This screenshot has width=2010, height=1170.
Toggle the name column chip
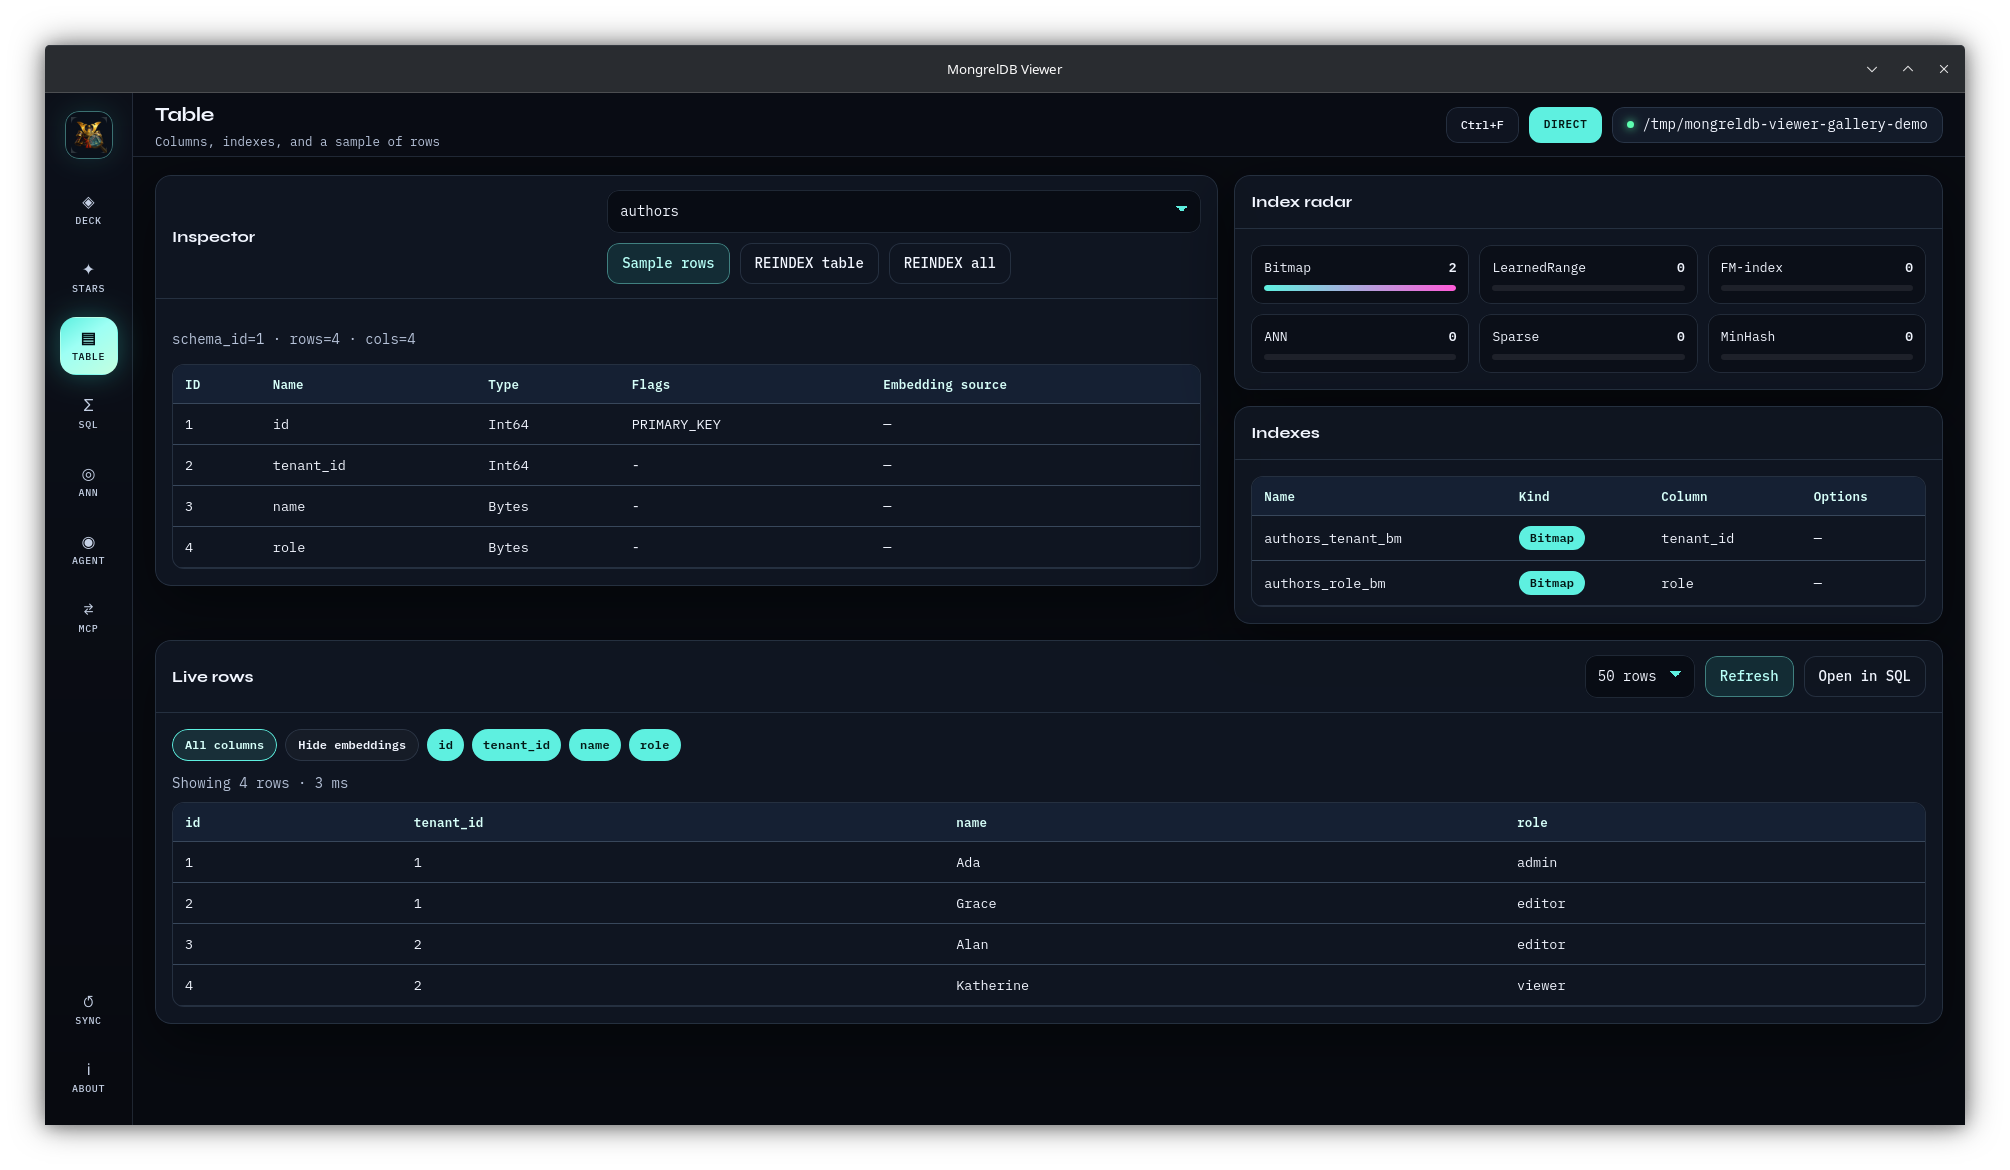[594, 745]
